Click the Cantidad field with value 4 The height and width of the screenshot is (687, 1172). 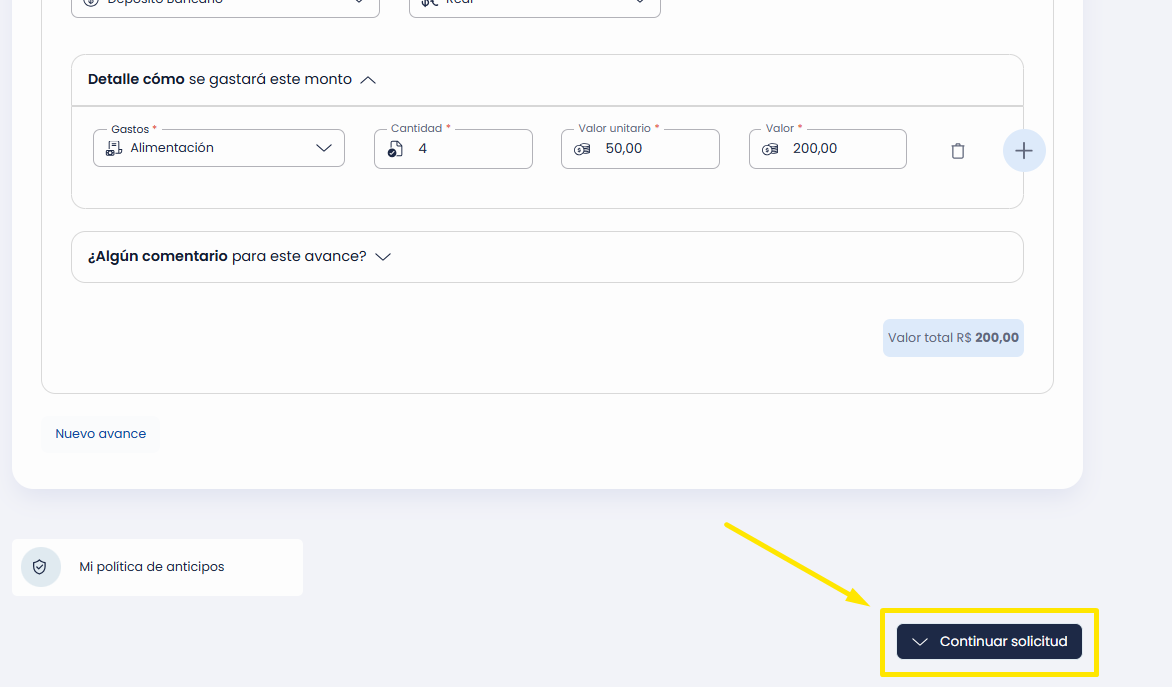(x=454, y=149)
